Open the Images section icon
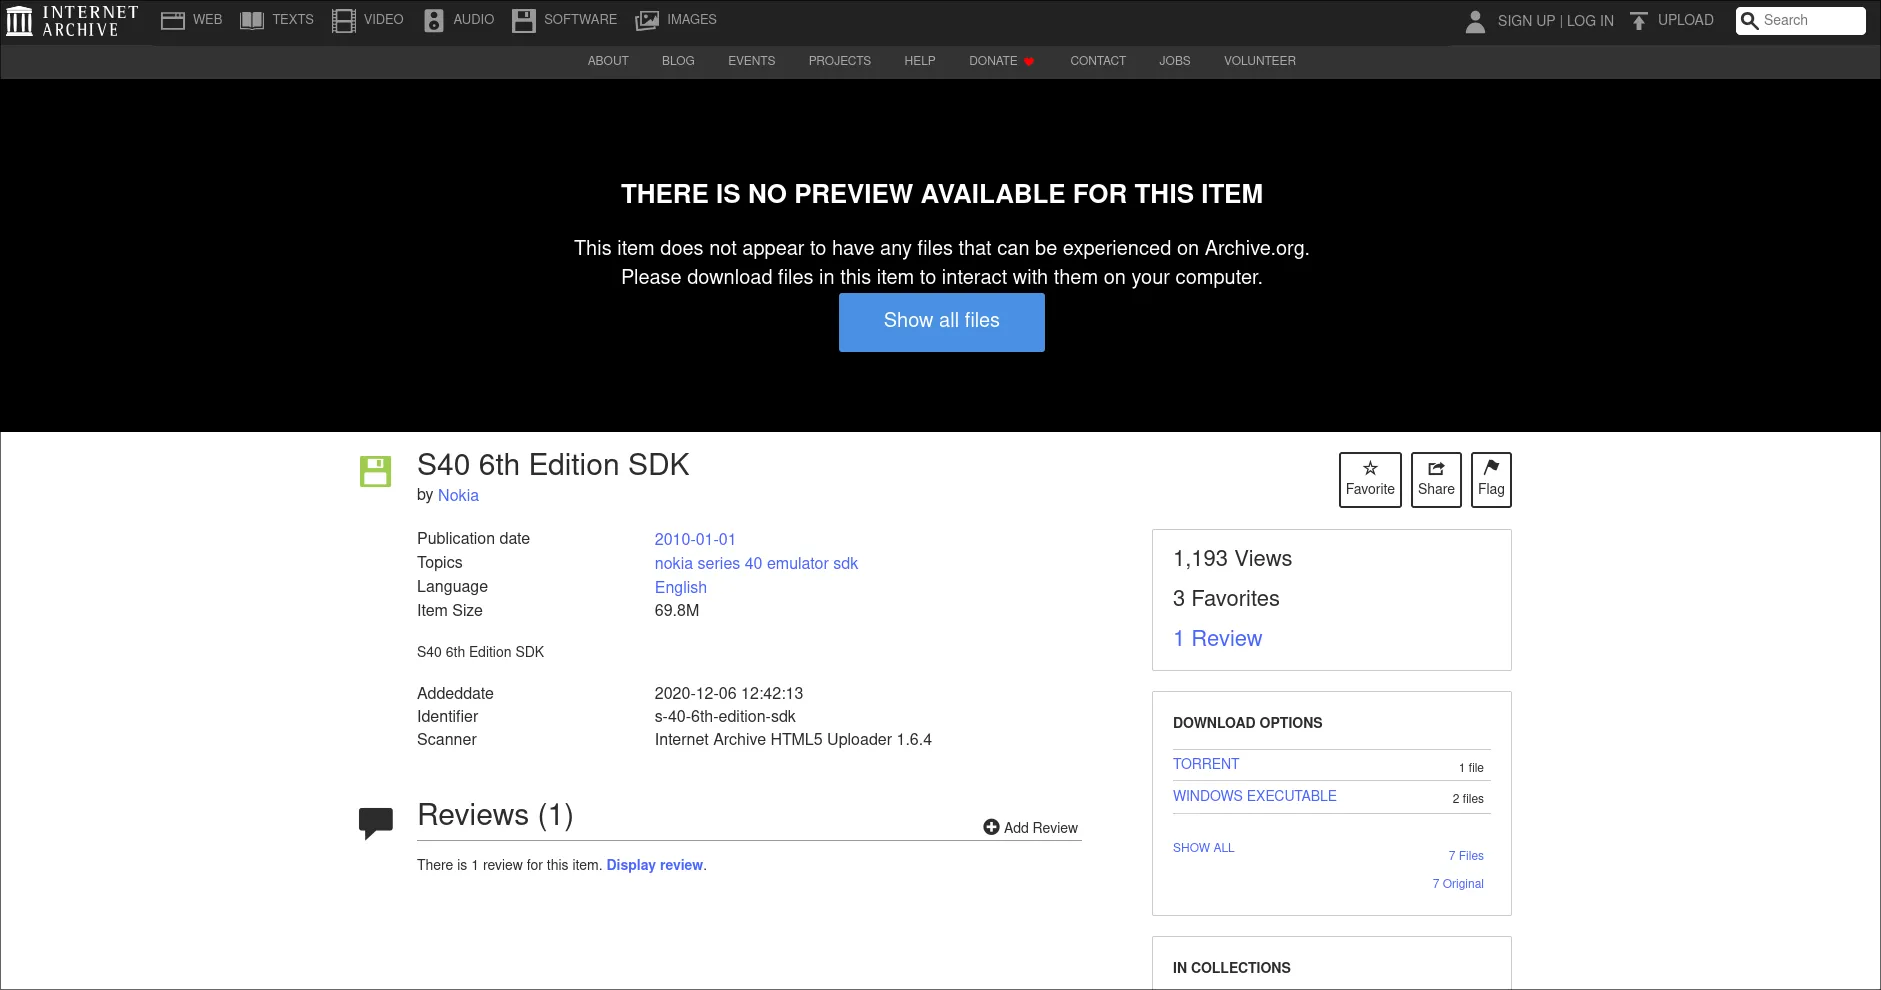 (x=647, y=20)
